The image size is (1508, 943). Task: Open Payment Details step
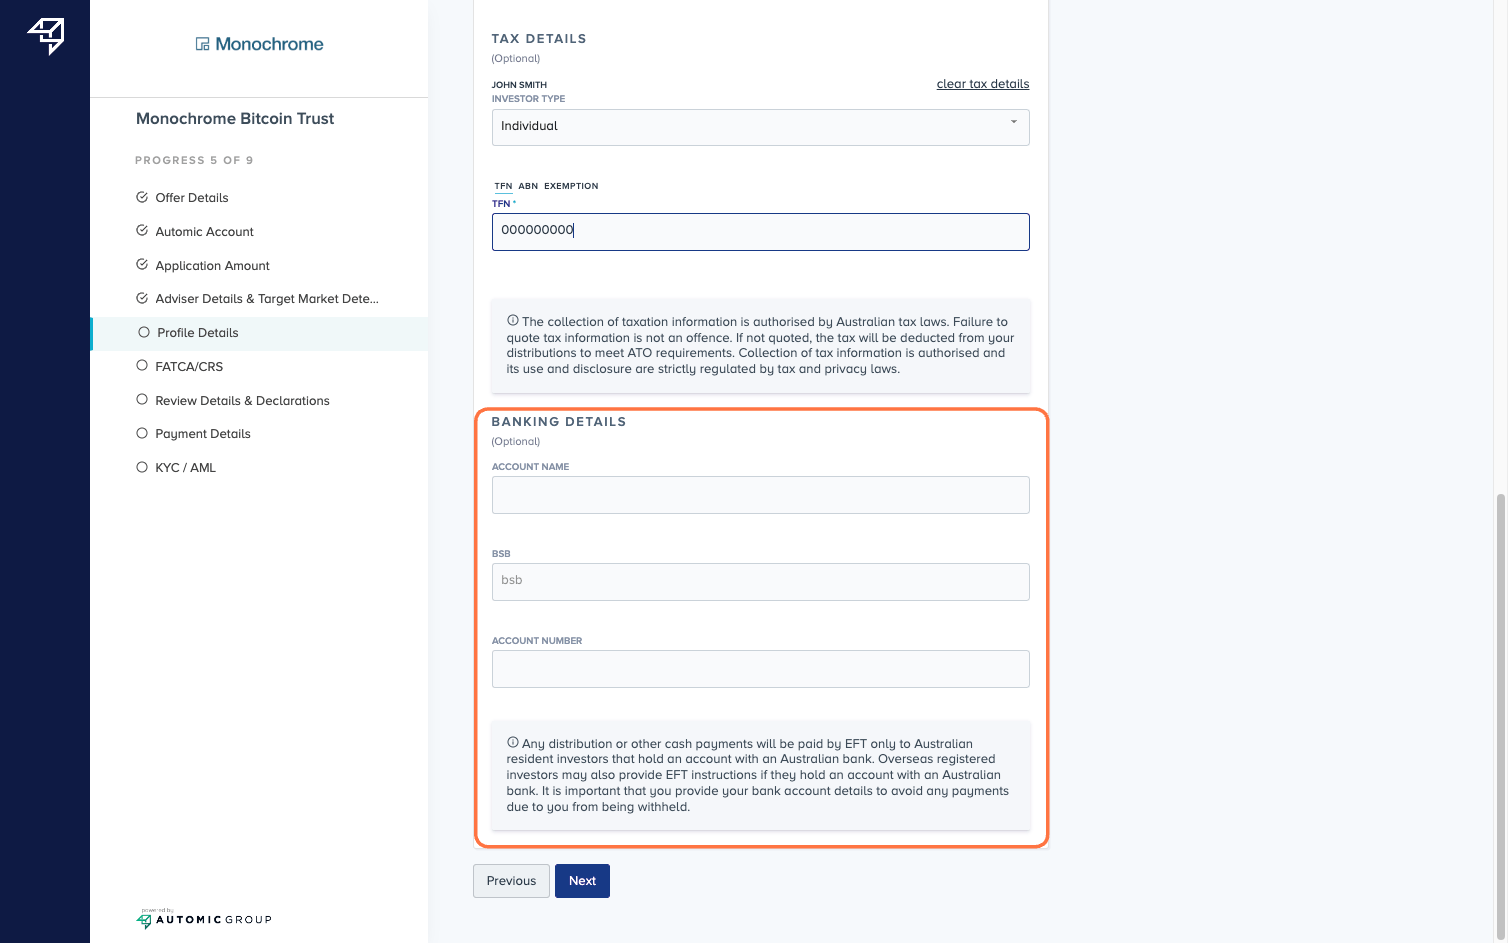[203, 434]
